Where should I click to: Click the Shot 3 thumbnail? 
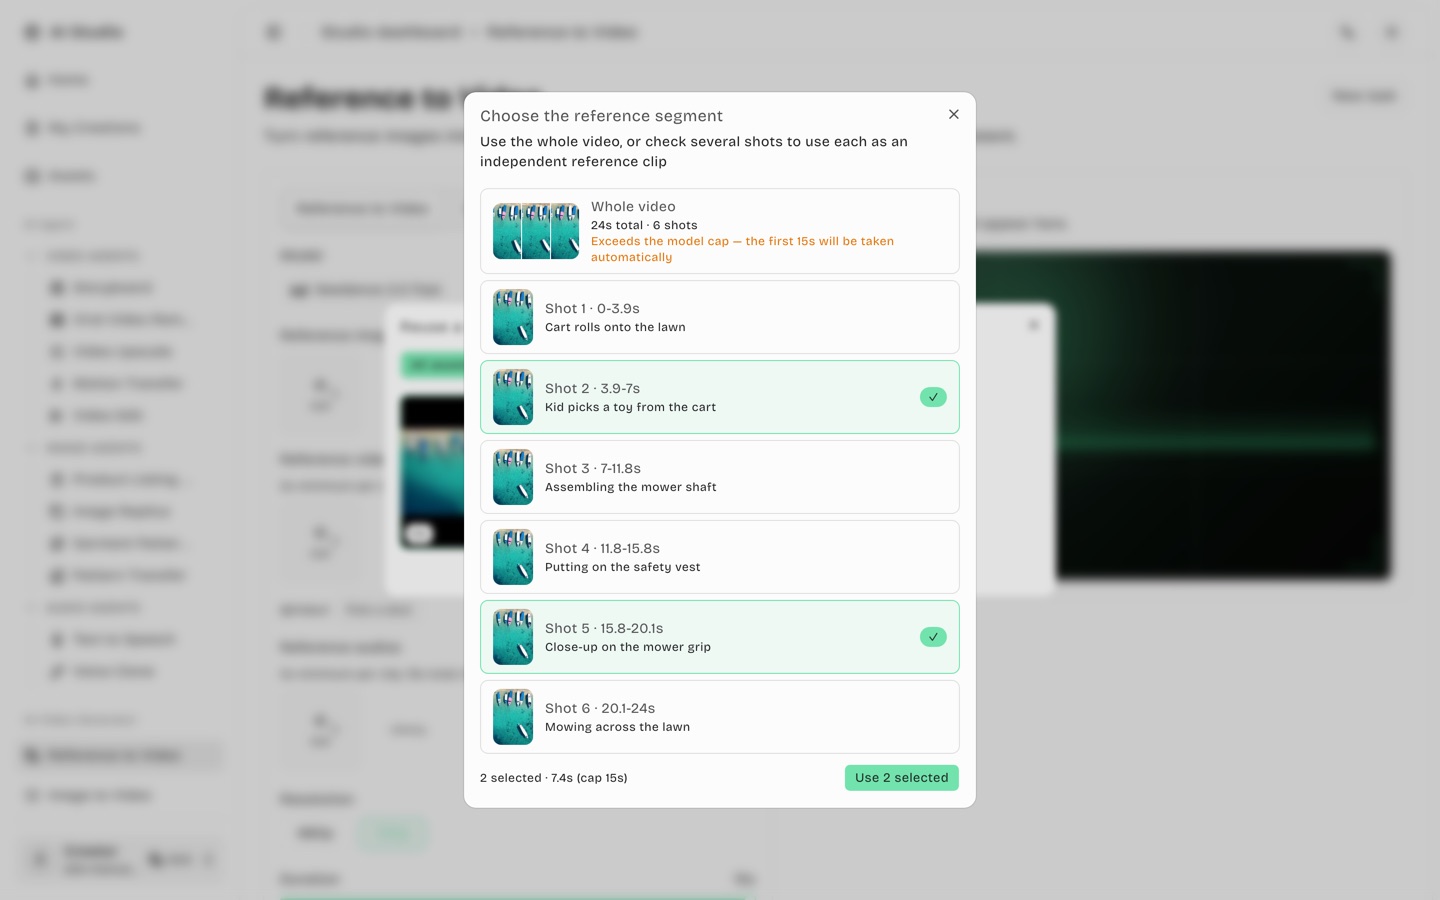coord(513,477)
